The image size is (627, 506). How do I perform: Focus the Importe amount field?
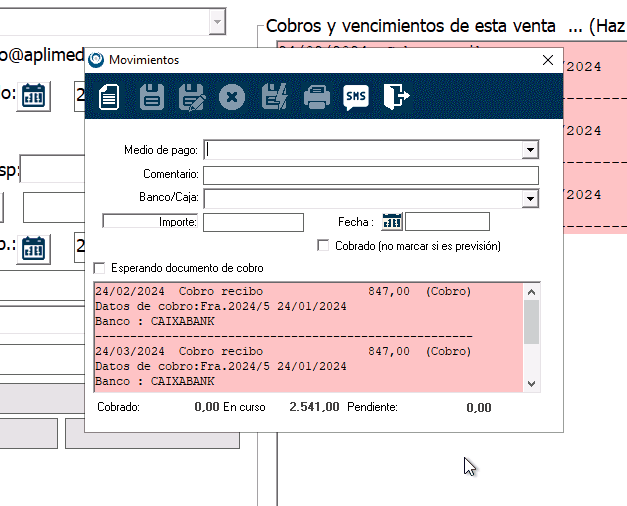tap(253, 222)
